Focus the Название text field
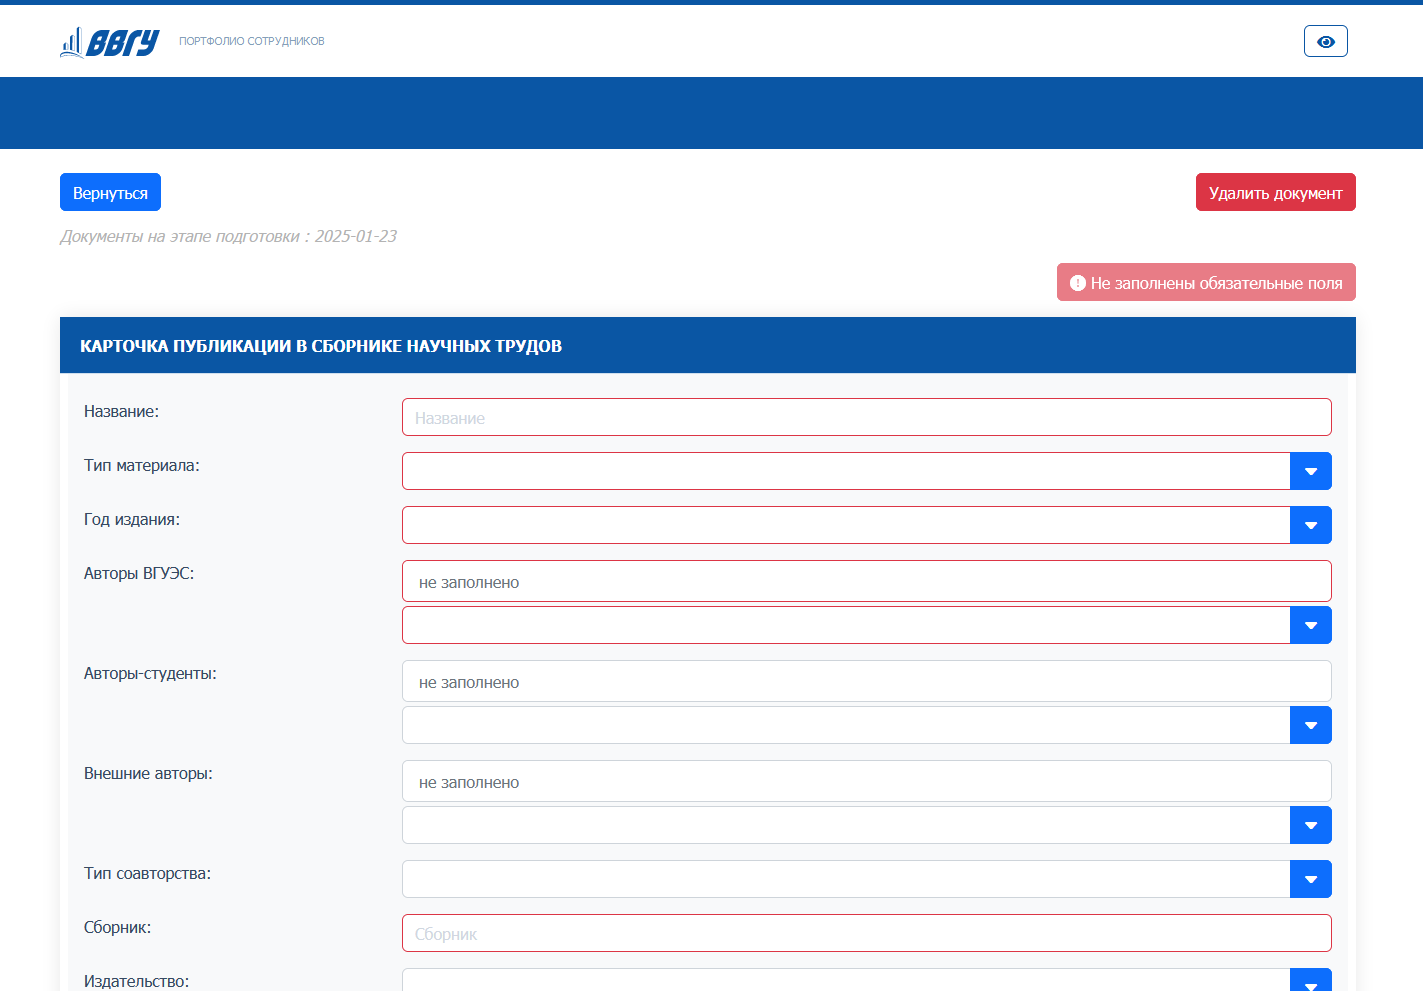The width and height of the screenshot is (1423, 996). click(866, 417)
